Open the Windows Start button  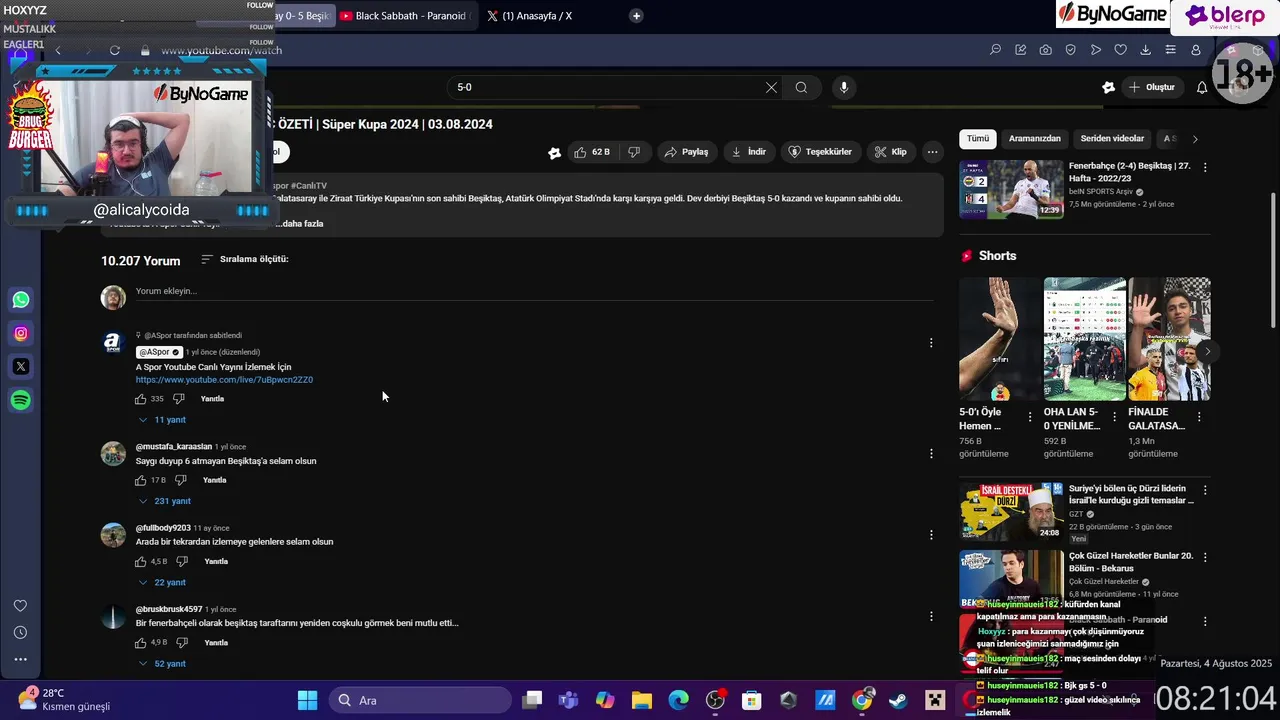tap(307, 700)
